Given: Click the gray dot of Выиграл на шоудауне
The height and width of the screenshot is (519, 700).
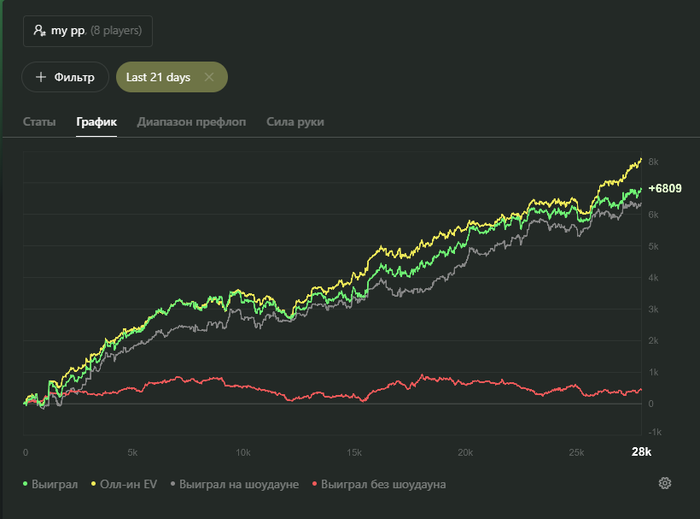Looking at the screenshot, I should point(174,484).
